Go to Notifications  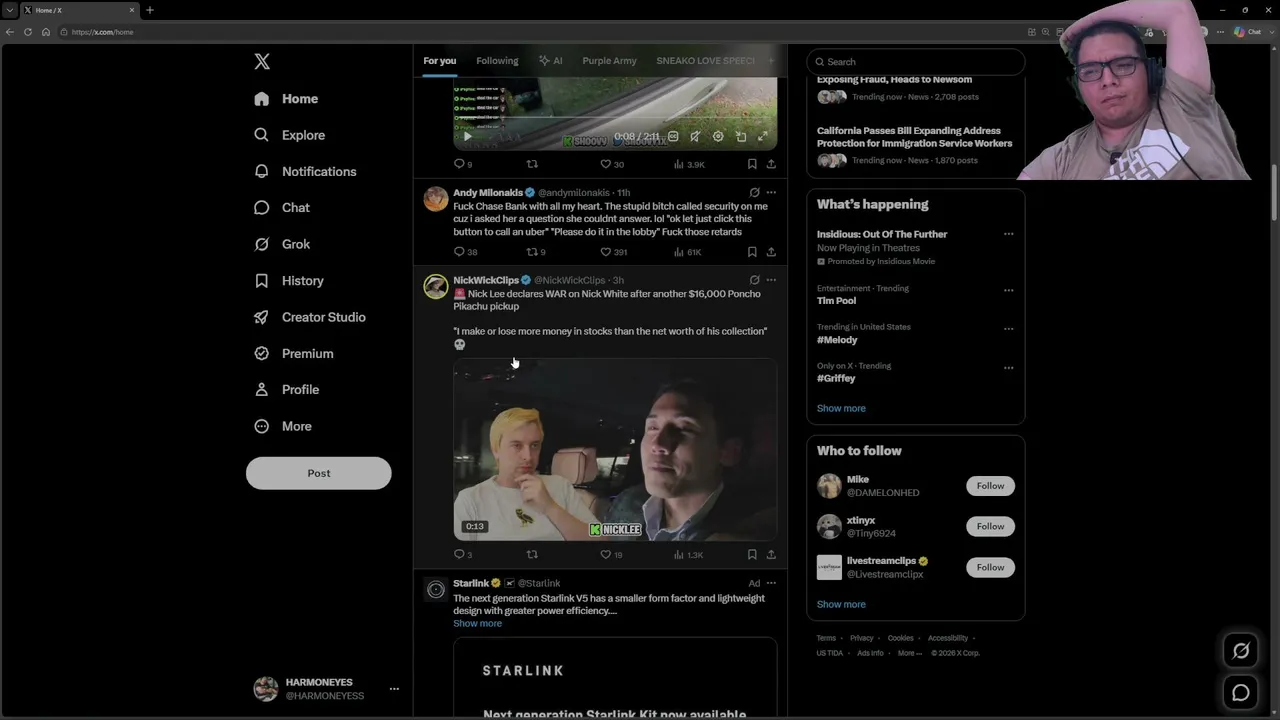305,171
